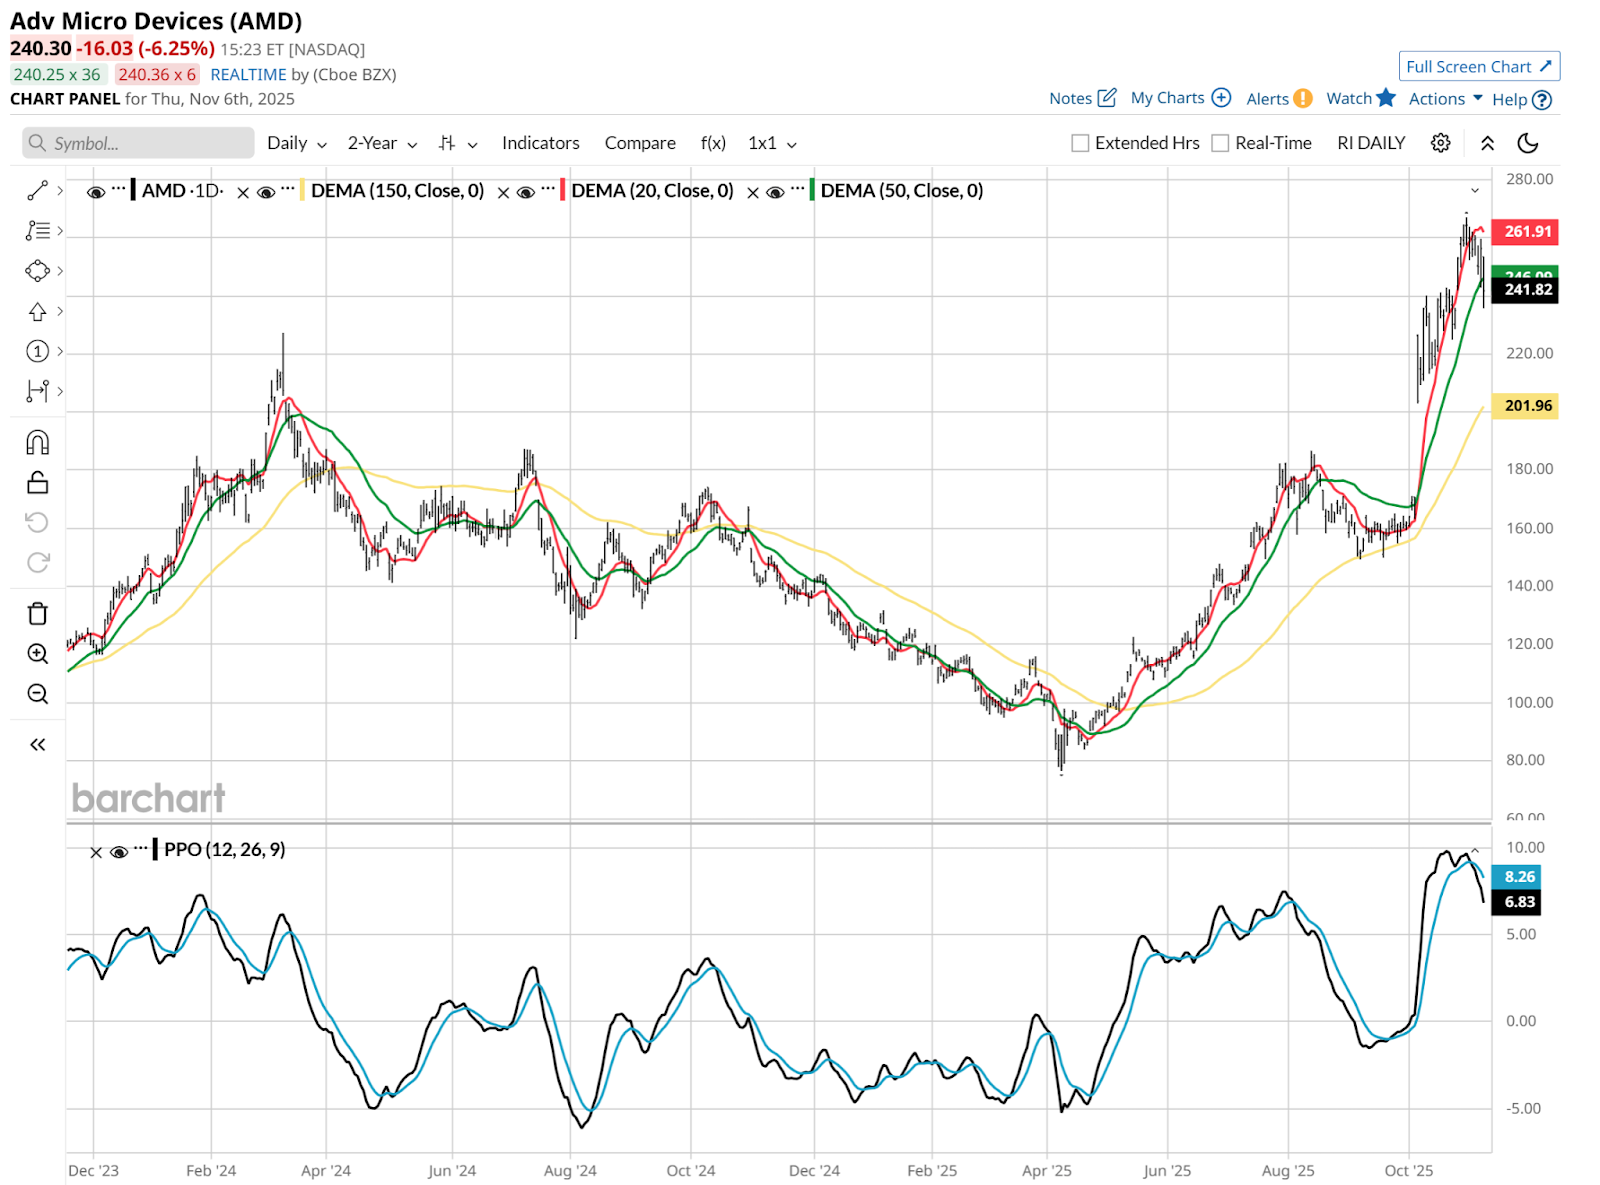Activate the magnet snap tool
This screenshot has height=1185, width=1600.
tap(37, 443)
